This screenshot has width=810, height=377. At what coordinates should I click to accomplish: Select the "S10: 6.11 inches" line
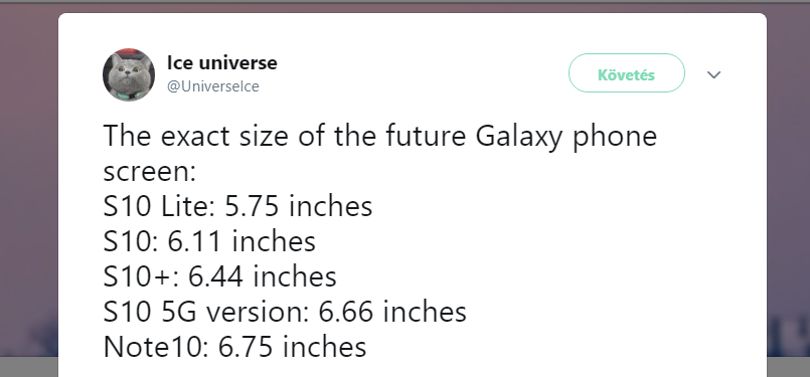209,241
